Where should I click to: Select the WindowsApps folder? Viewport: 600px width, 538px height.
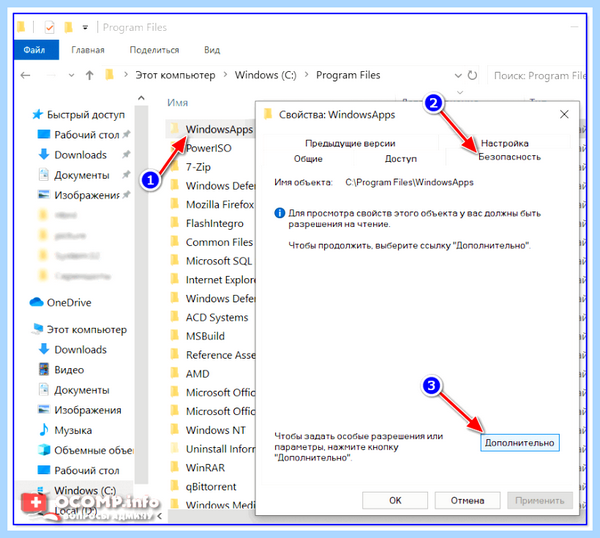click(x=211, y=129)
